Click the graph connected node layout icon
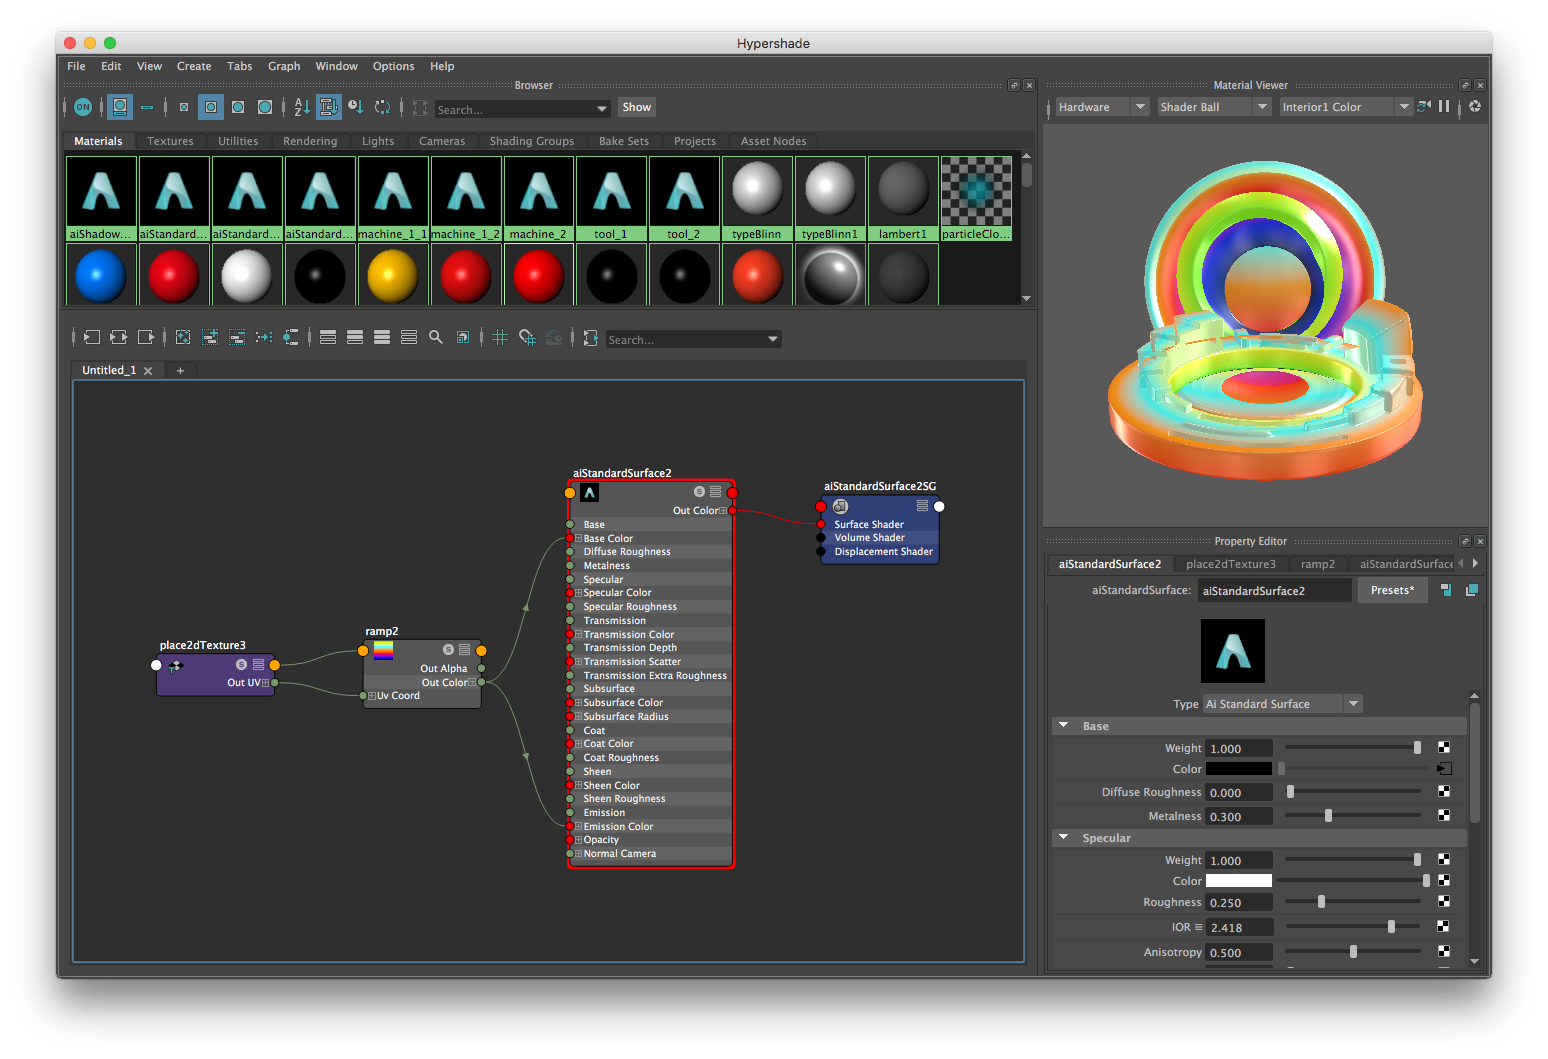This screenshot has height=1059, width=1548. [291, 338]
